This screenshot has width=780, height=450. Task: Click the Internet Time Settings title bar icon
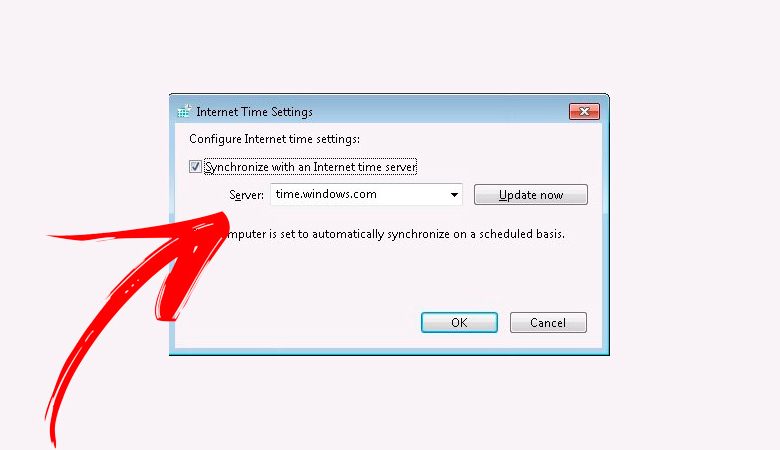point(184,111)
